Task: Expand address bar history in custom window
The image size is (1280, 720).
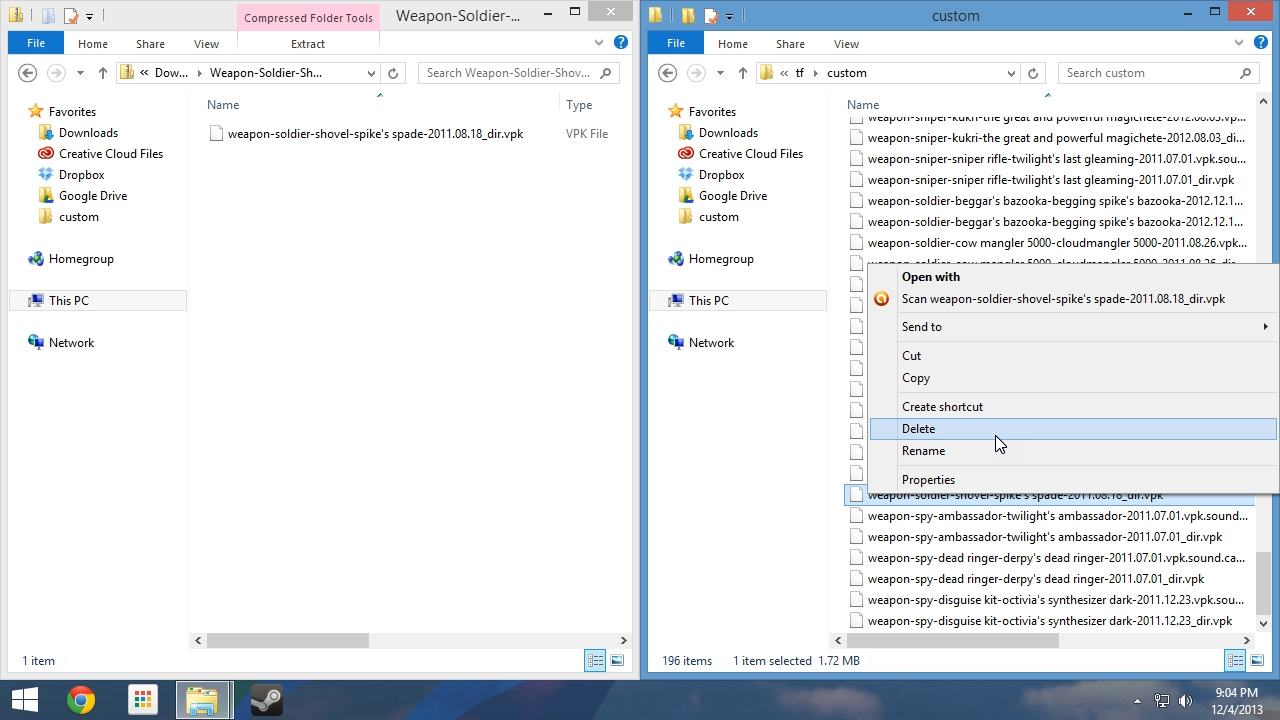Action: coord(1011,73)
